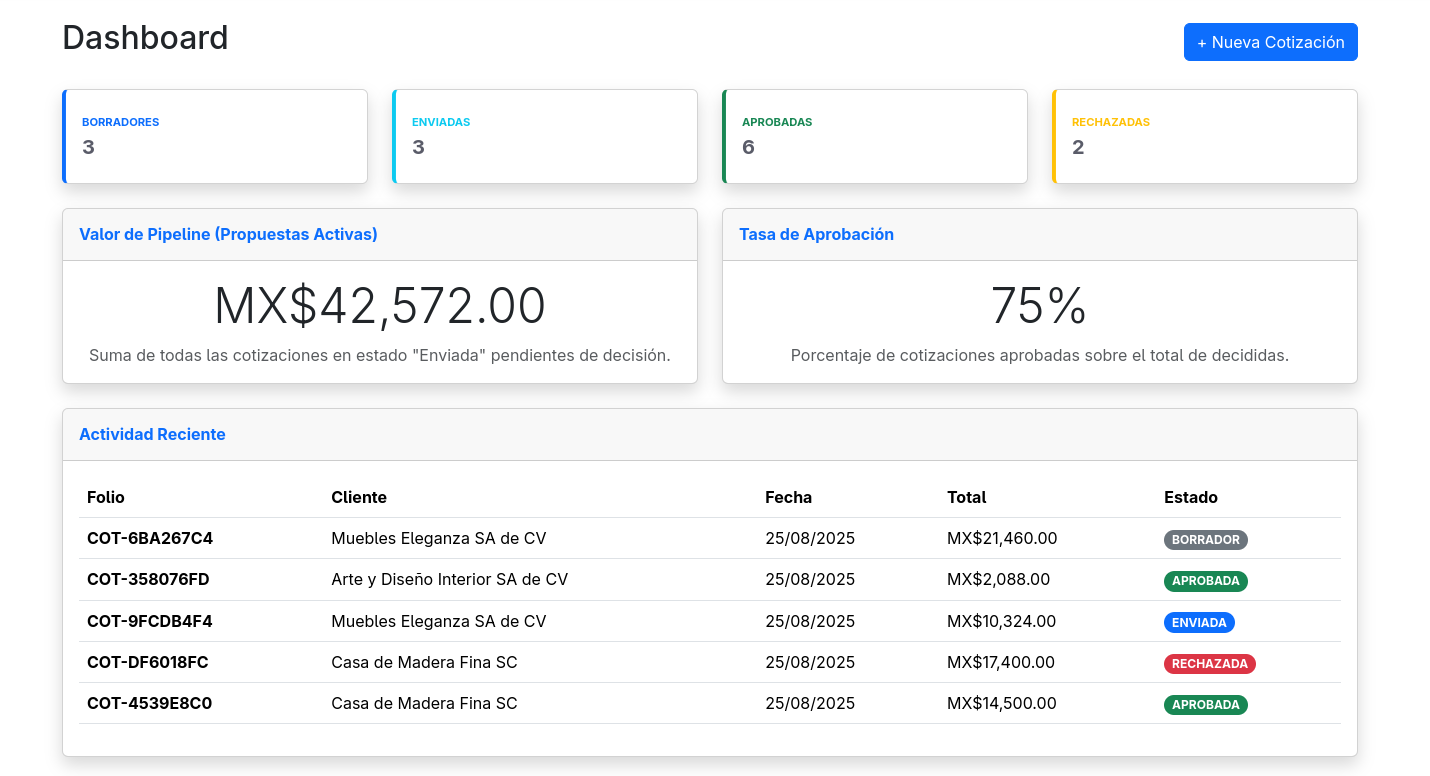Viewport: 1430px width, 776px height.
Task: Click the BORRADOR status badge
Action: point(1205,539)
